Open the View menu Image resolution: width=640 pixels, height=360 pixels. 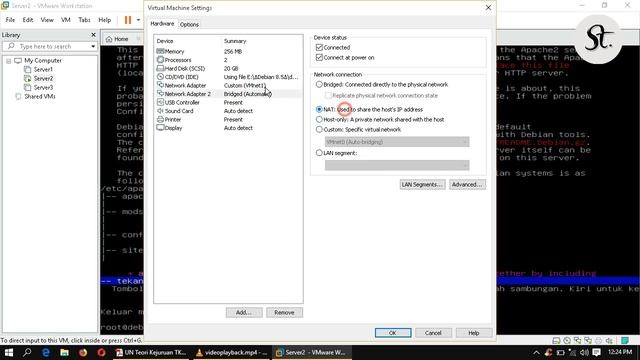47,20
